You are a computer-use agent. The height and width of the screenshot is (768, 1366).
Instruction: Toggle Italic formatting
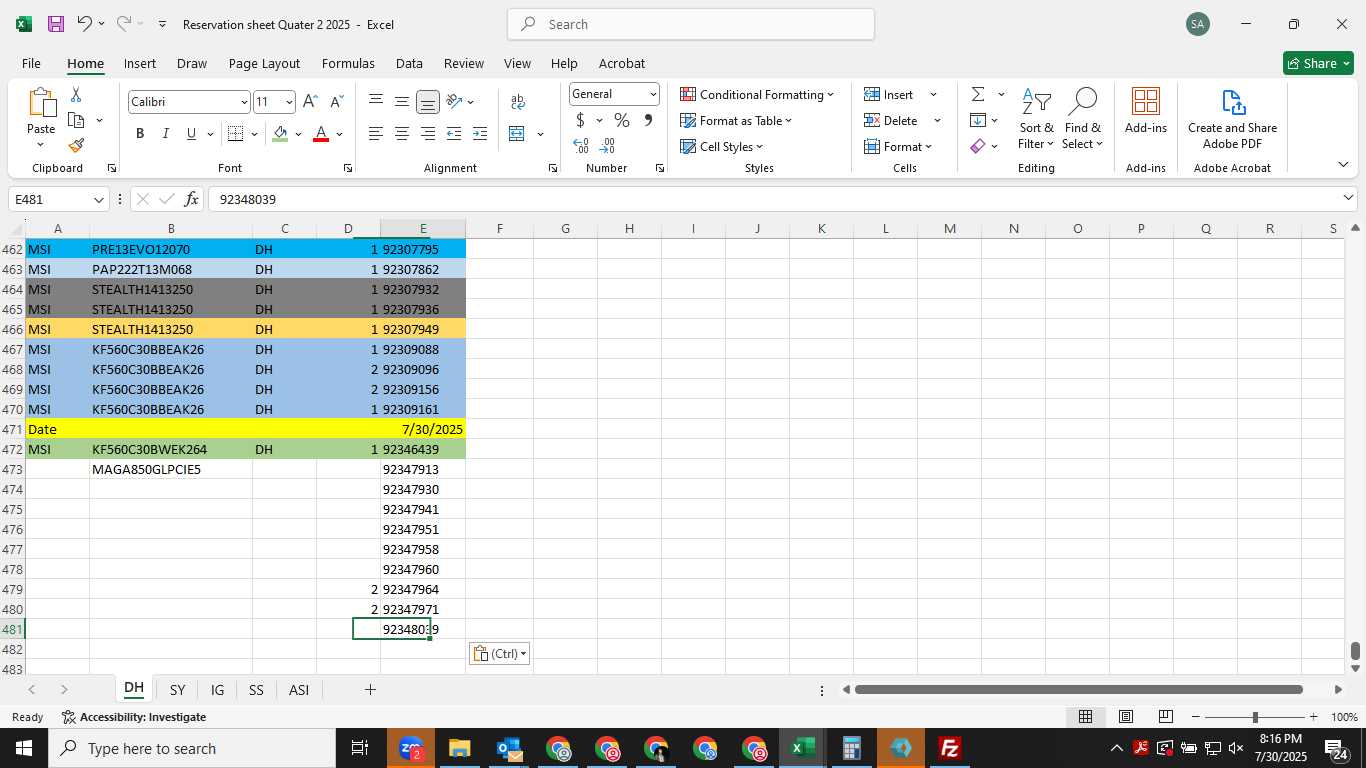tap(166, 134)
